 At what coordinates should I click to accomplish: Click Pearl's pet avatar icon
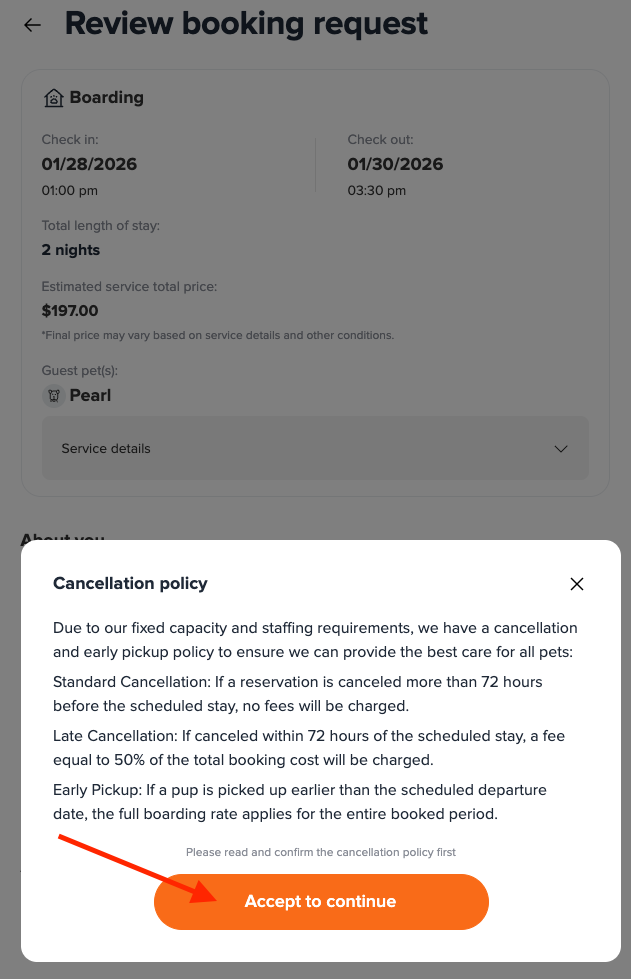coord(53,395)
